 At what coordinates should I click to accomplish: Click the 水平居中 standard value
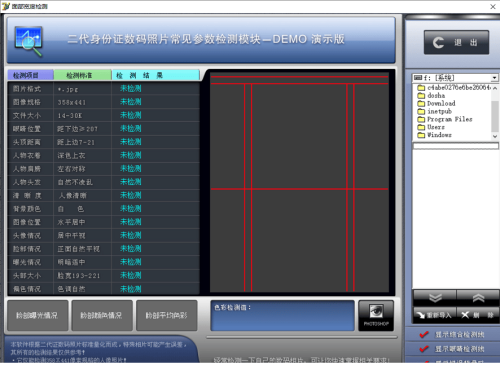coord(71,222)
